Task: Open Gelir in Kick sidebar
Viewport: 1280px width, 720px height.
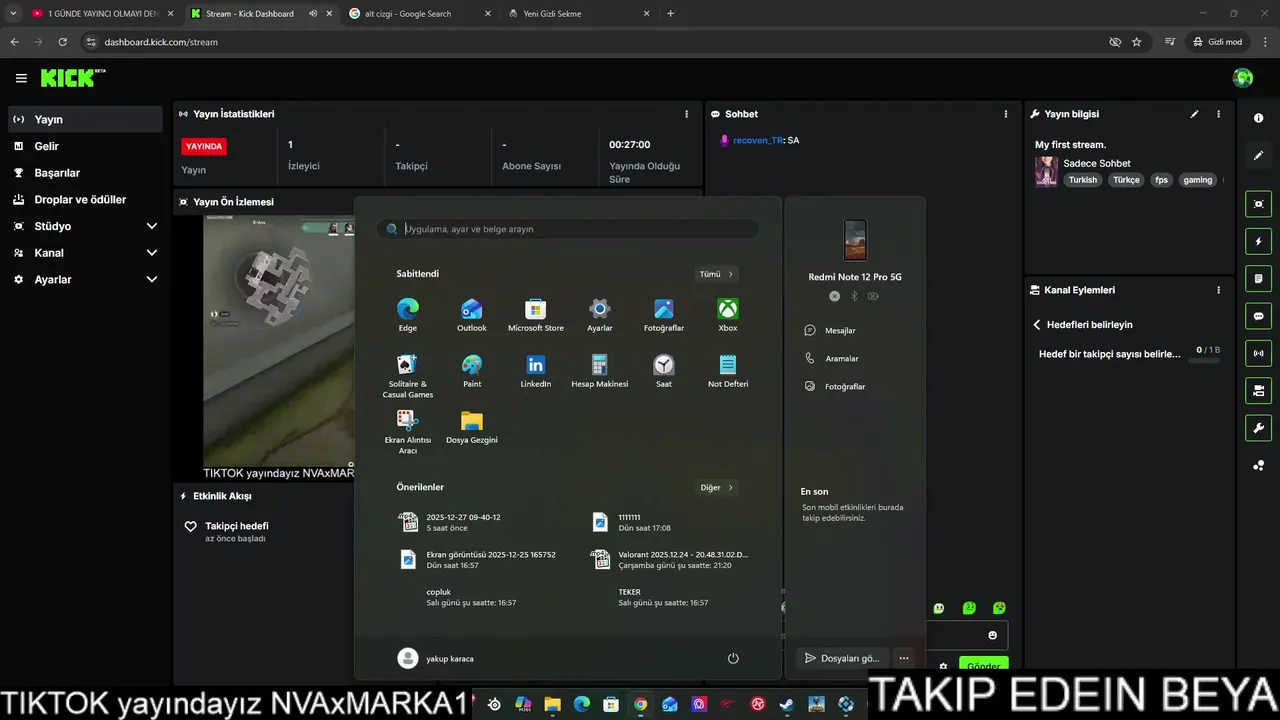Action: click(x=85, y=146)
